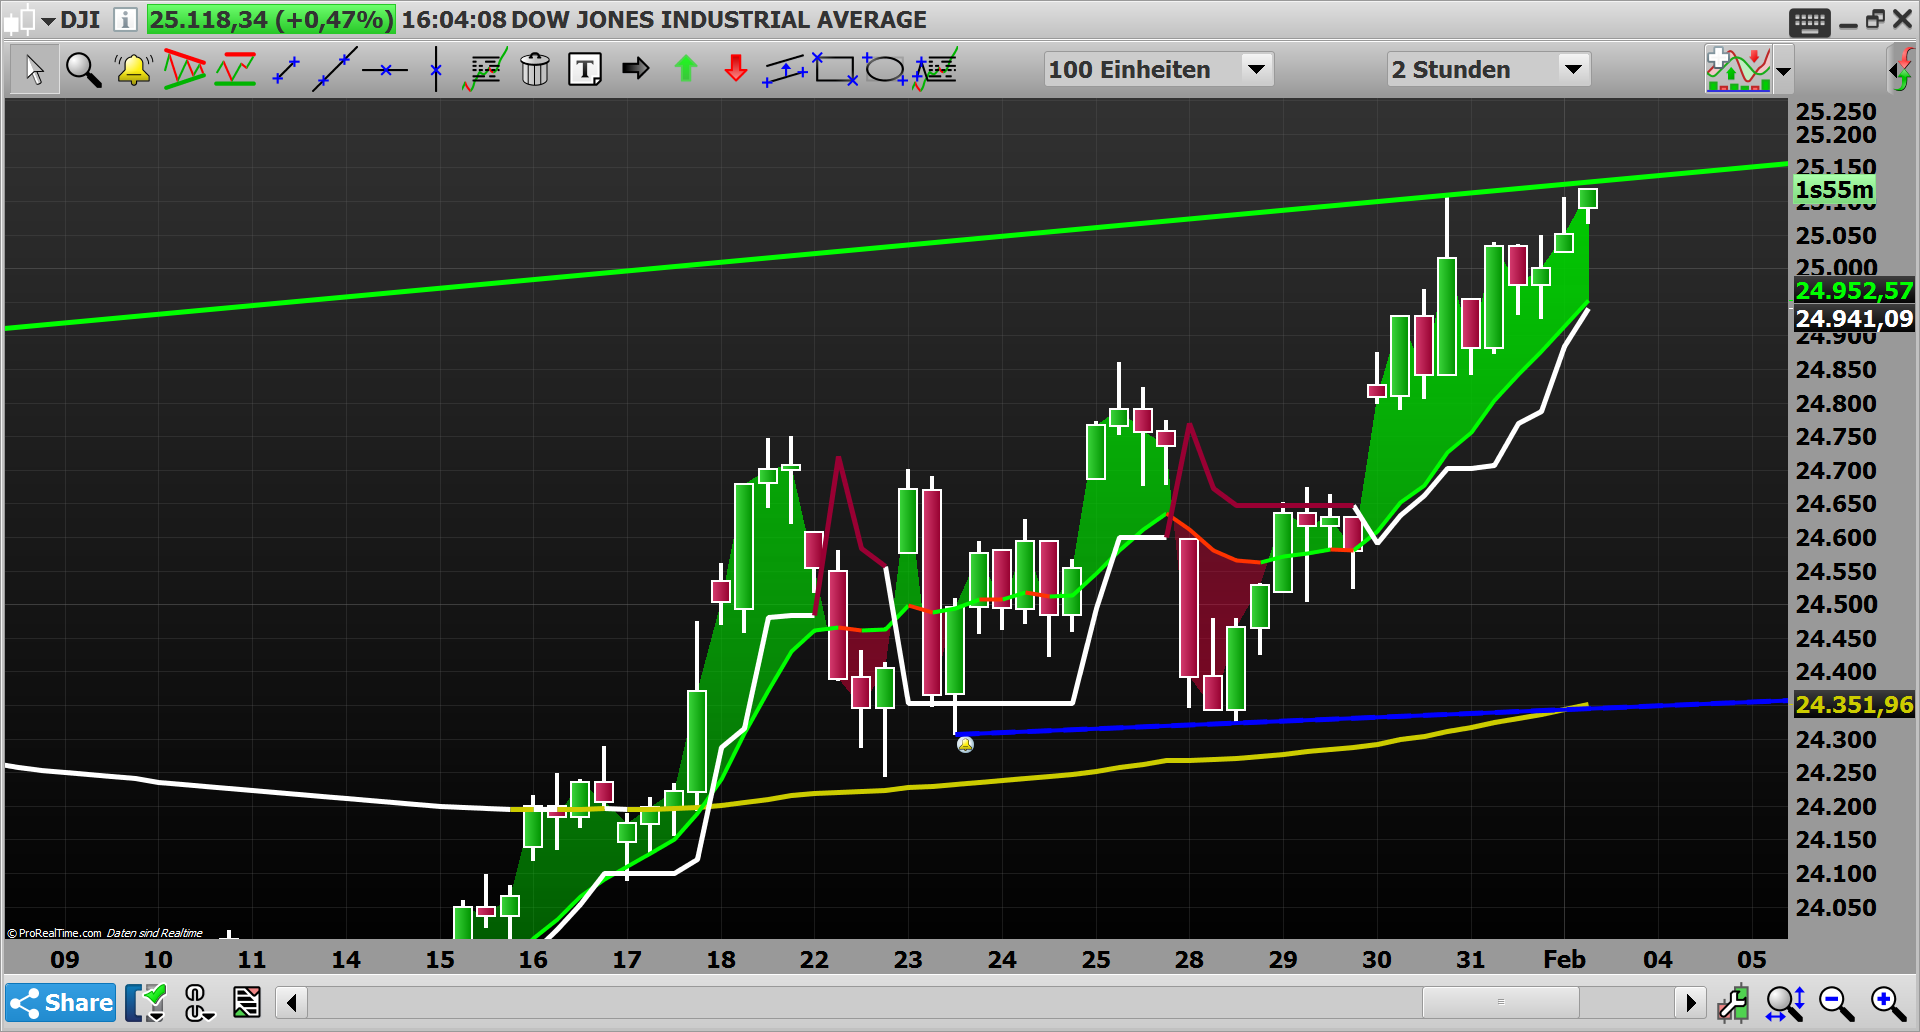Select the horizontal line tool
Screen dimensions: 1920x1032
pyautogui.click(x=385, y=70)
